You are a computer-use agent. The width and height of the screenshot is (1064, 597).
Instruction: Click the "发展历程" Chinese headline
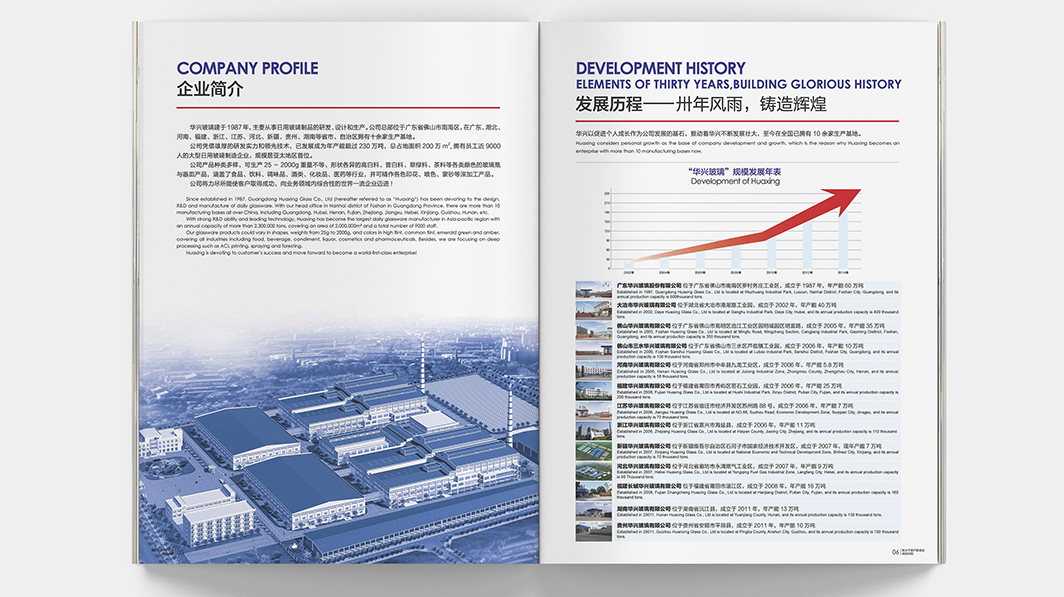[609, 104]
